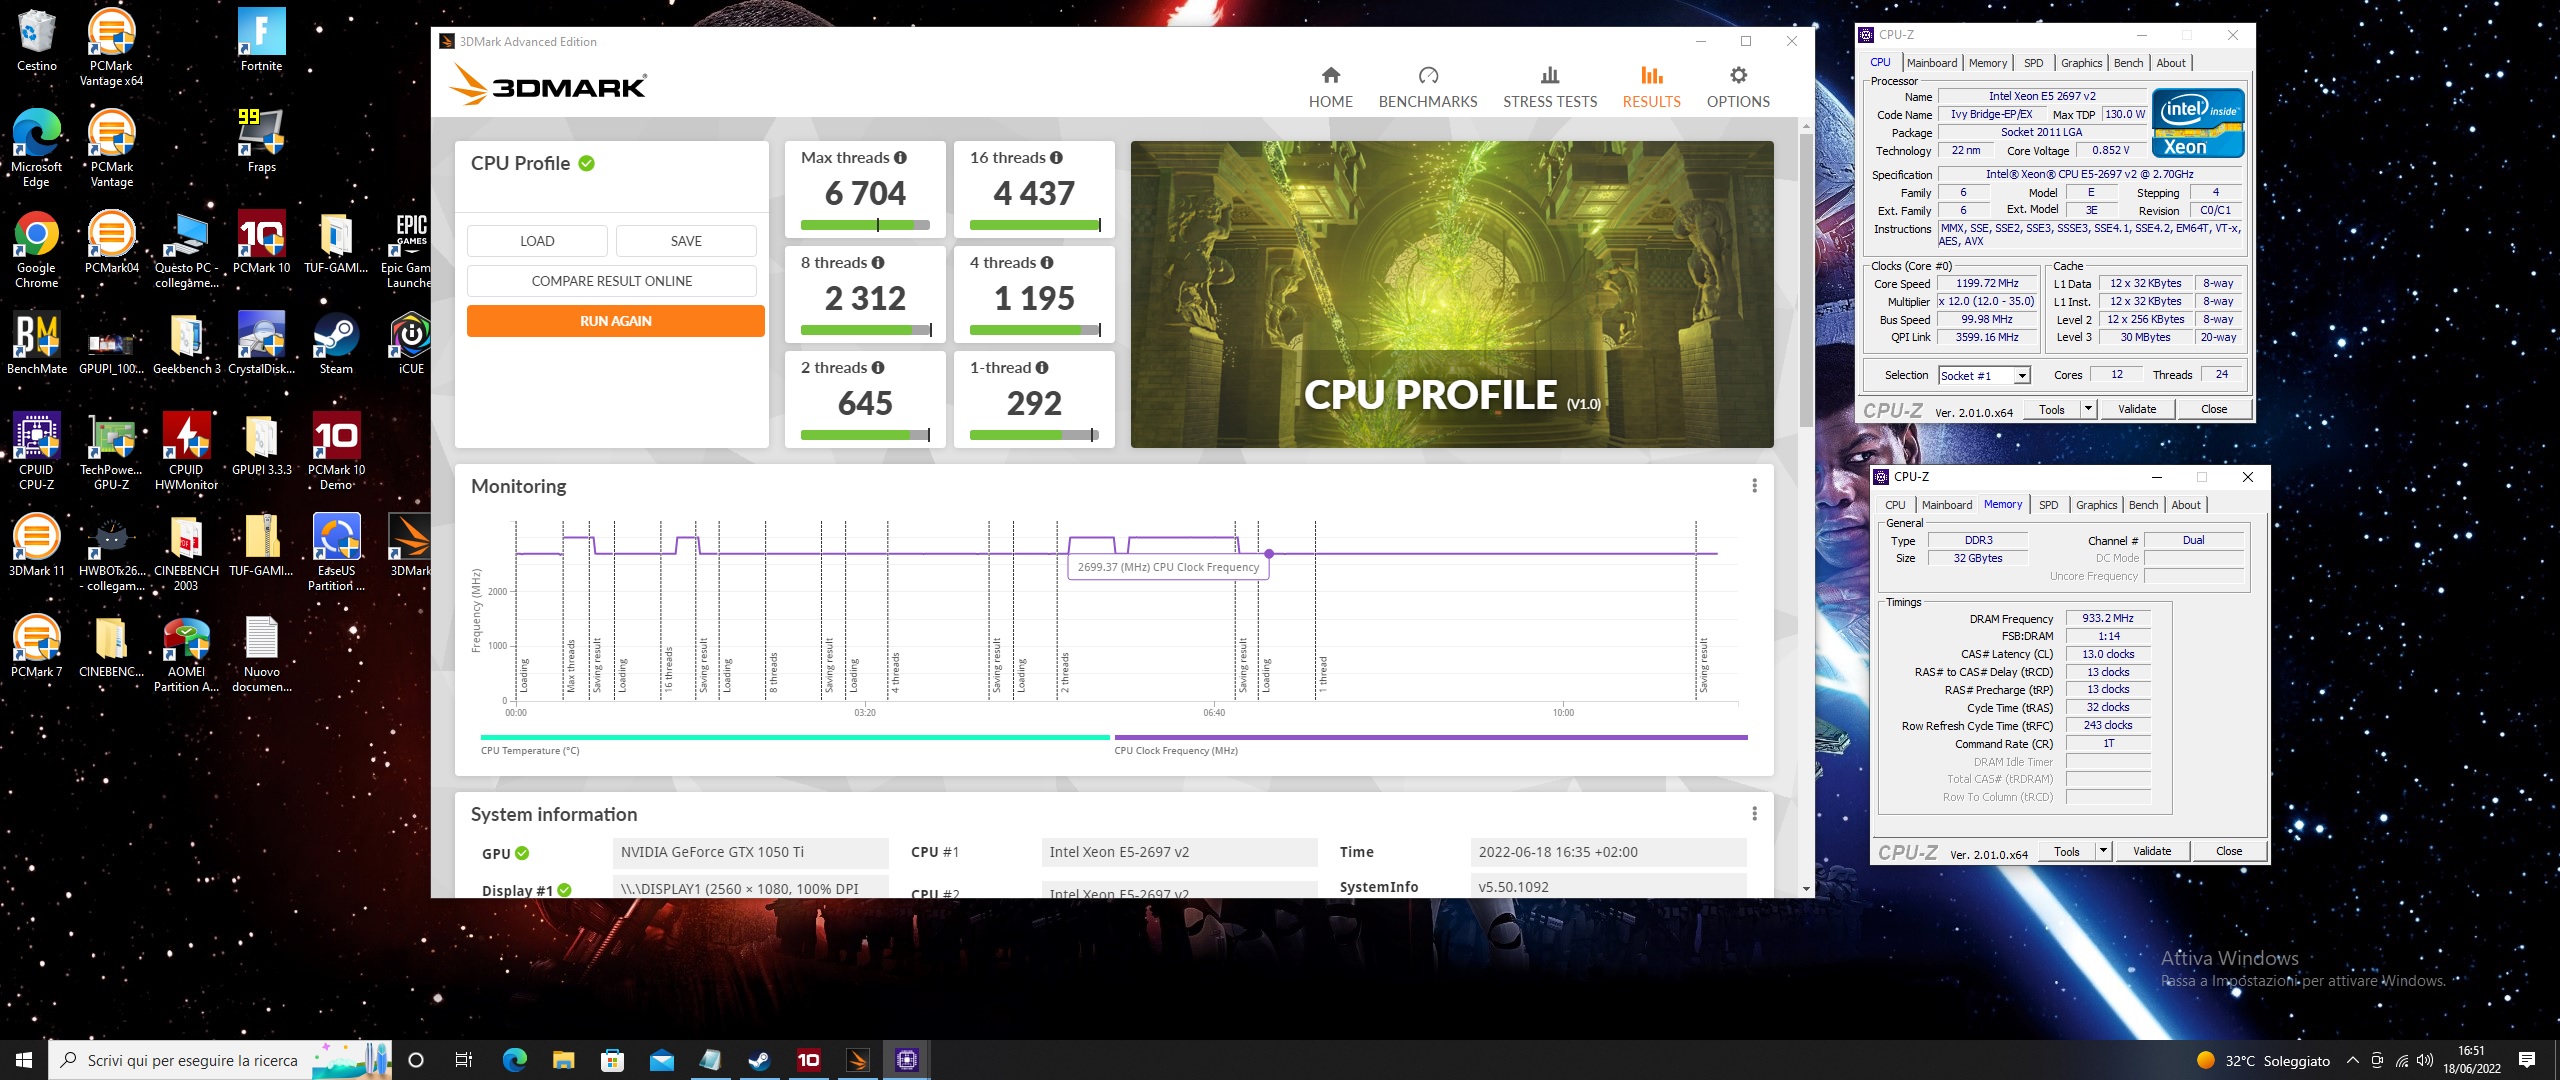Select CPU Clock Frequency legend bar

(1431, 737)
